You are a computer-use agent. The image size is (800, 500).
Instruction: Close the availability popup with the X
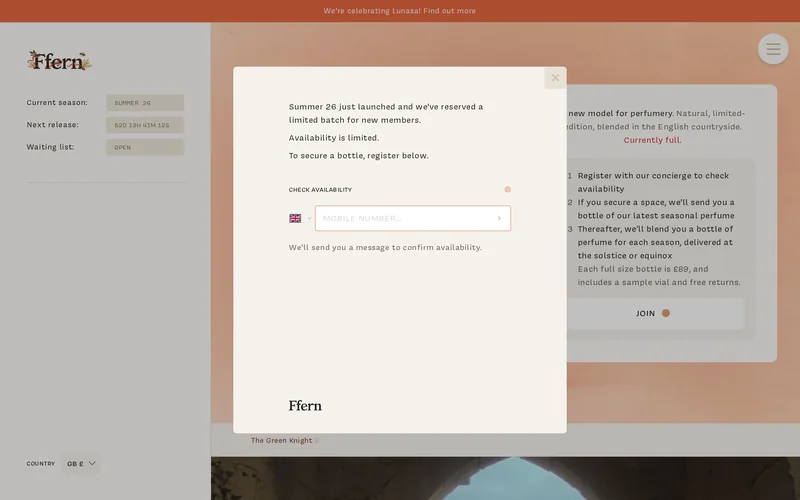point(555,78)
